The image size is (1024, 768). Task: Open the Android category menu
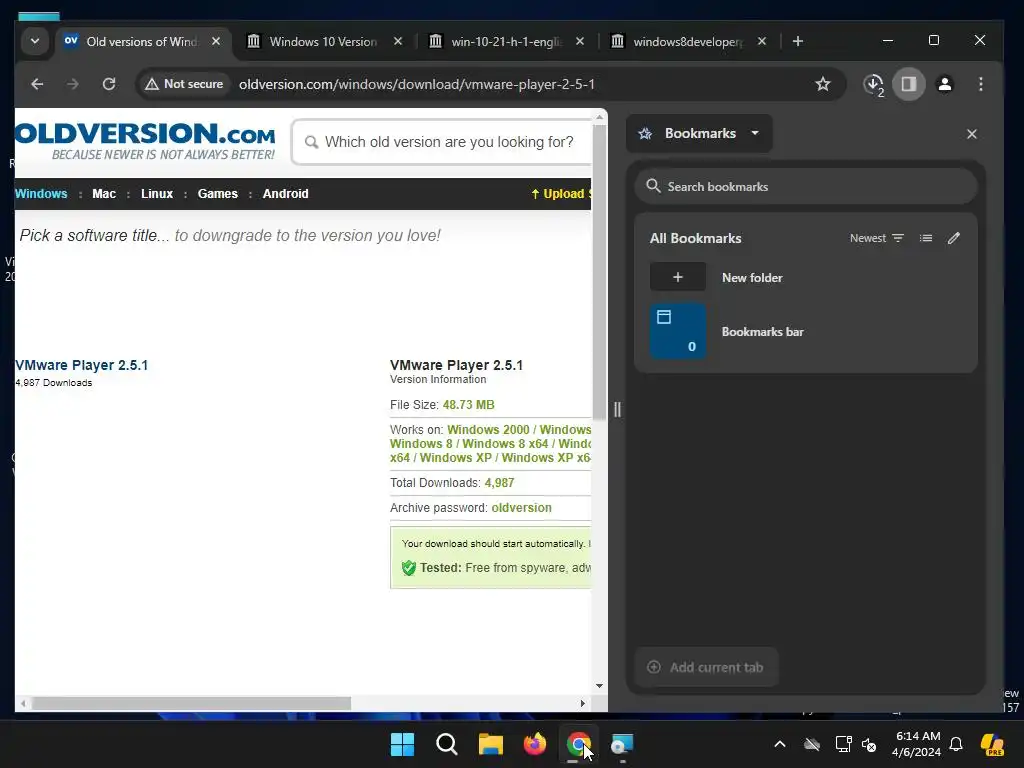[285, 194]
